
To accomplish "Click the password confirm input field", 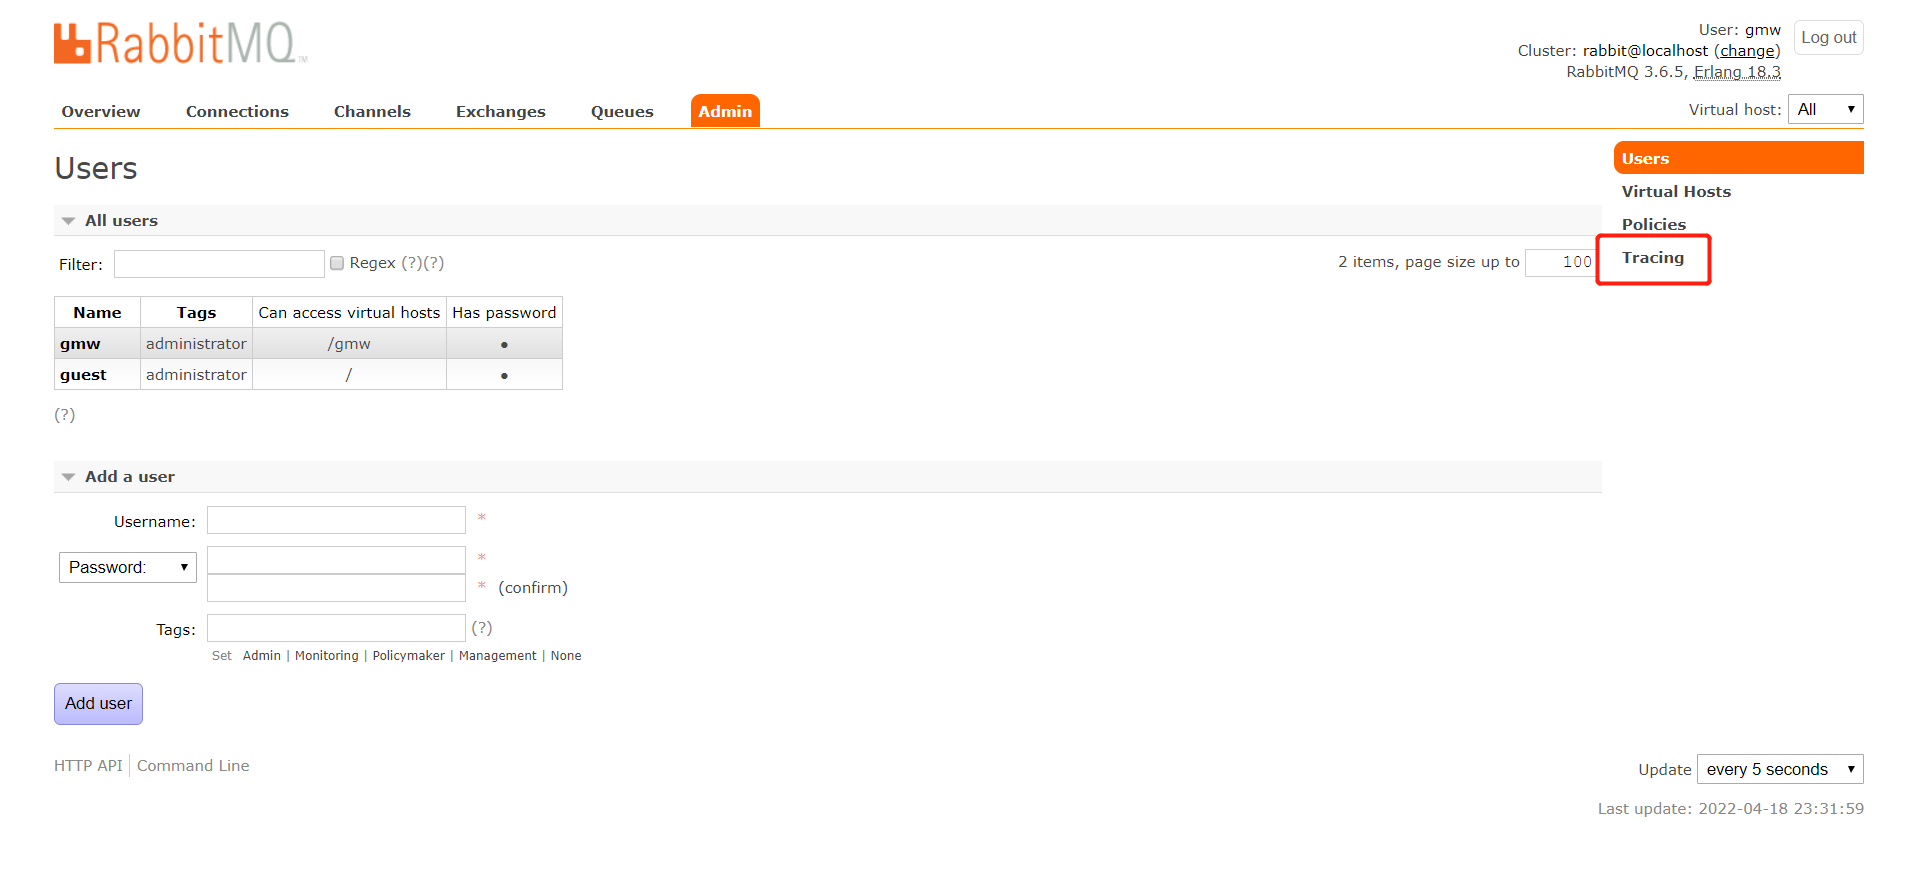I will [336, 588].
